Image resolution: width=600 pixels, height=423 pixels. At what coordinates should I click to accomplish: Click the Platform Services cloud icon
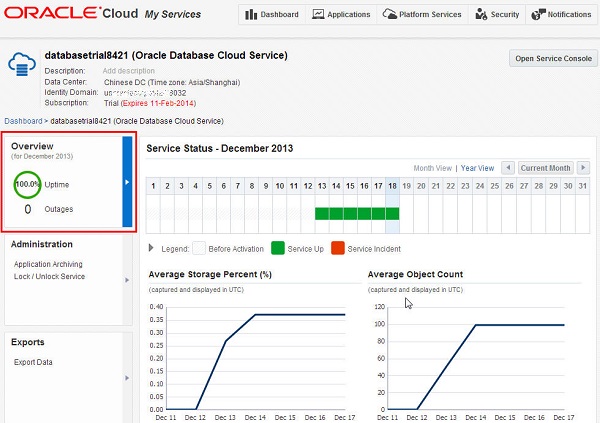click(390, 14)
